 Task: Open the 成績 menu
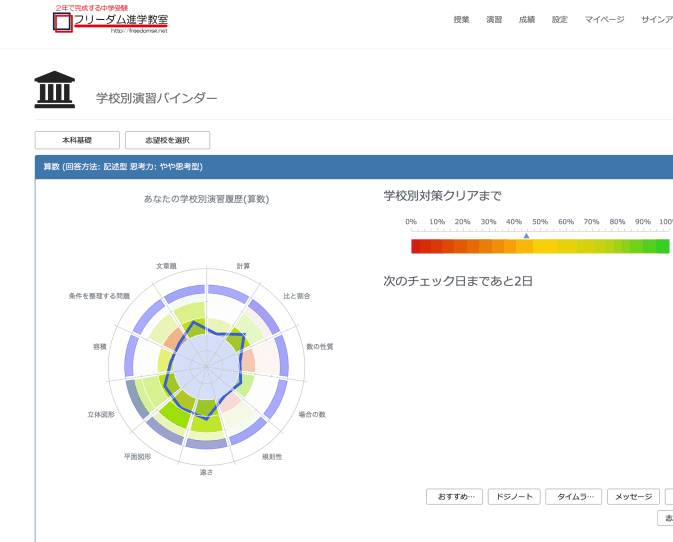coord(527,19)
